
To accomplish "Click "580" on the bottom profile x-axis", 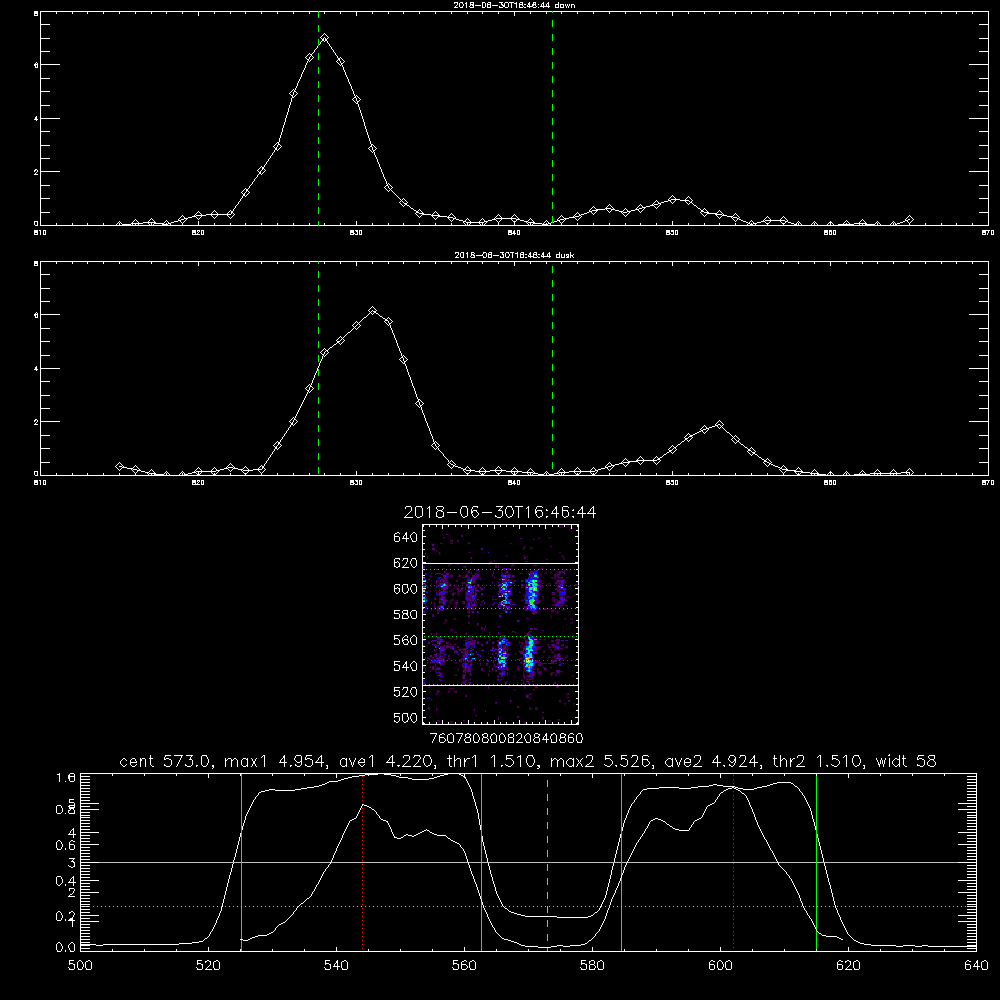I will coord(592,966).
